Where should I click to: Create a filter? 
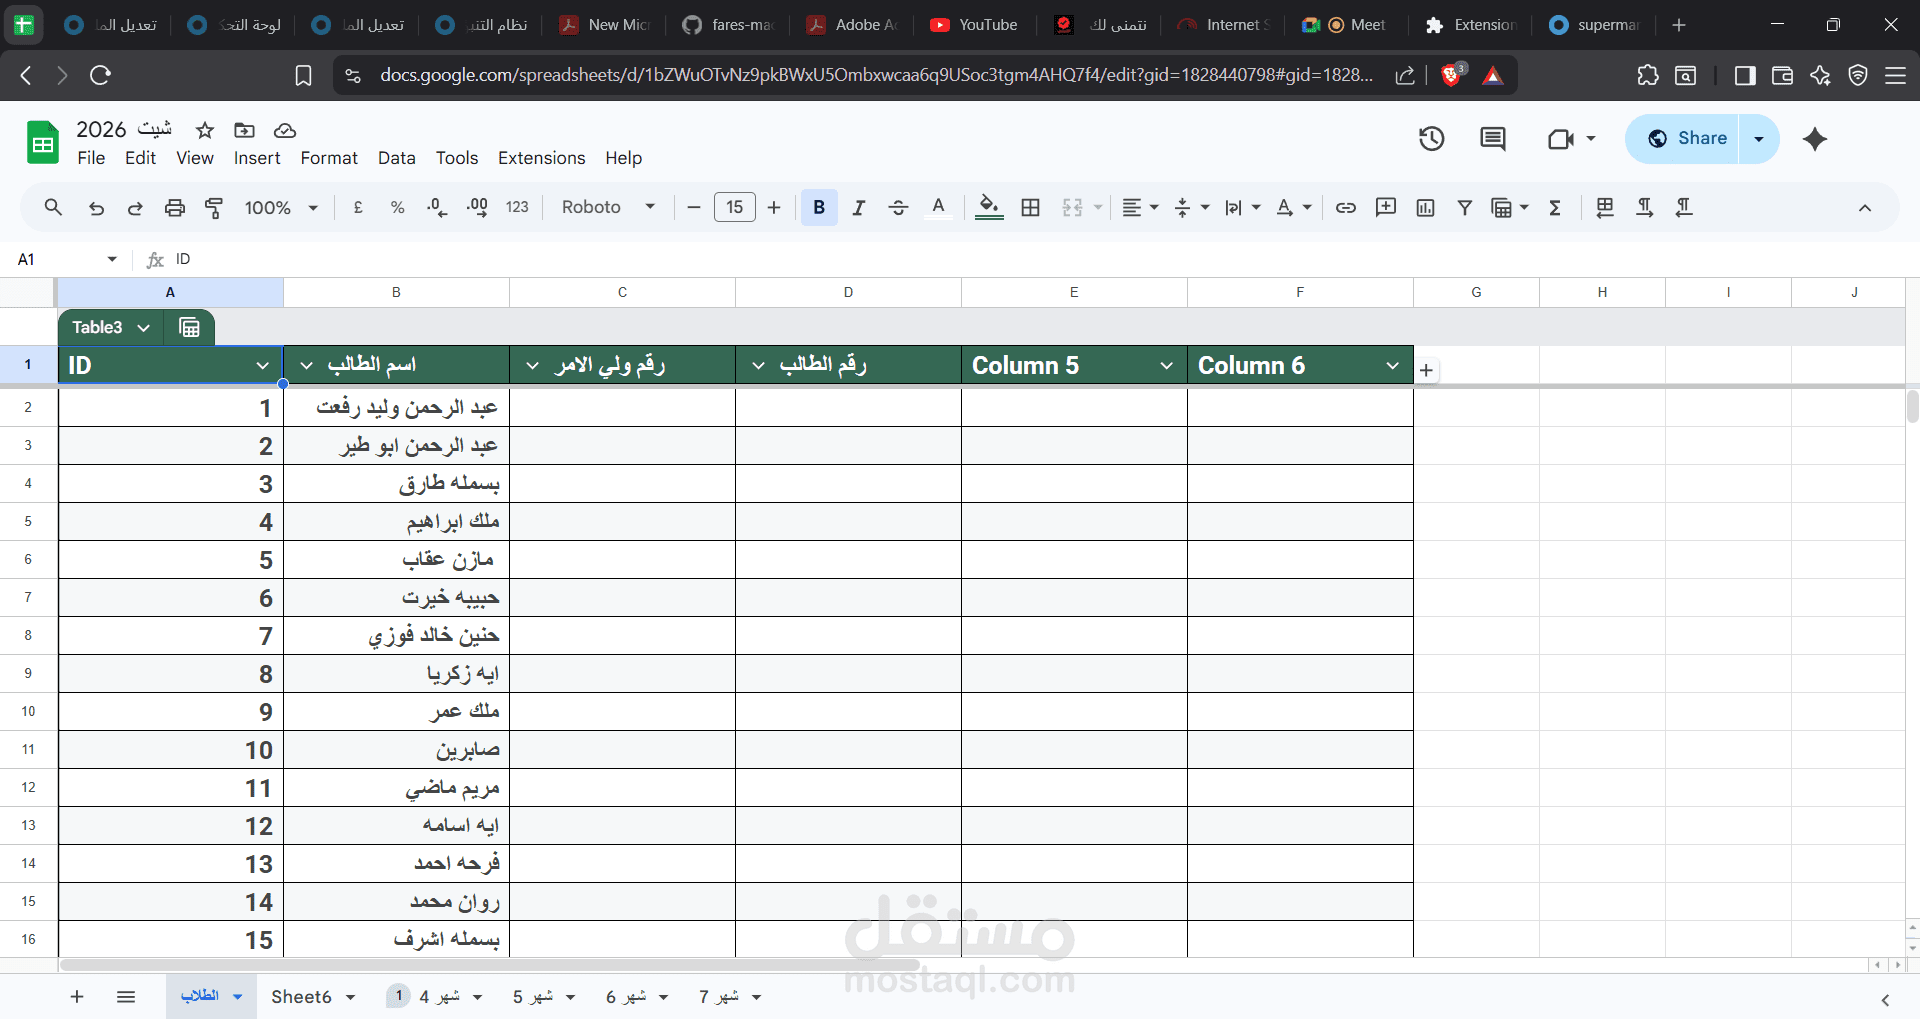tap(1465, 207)
